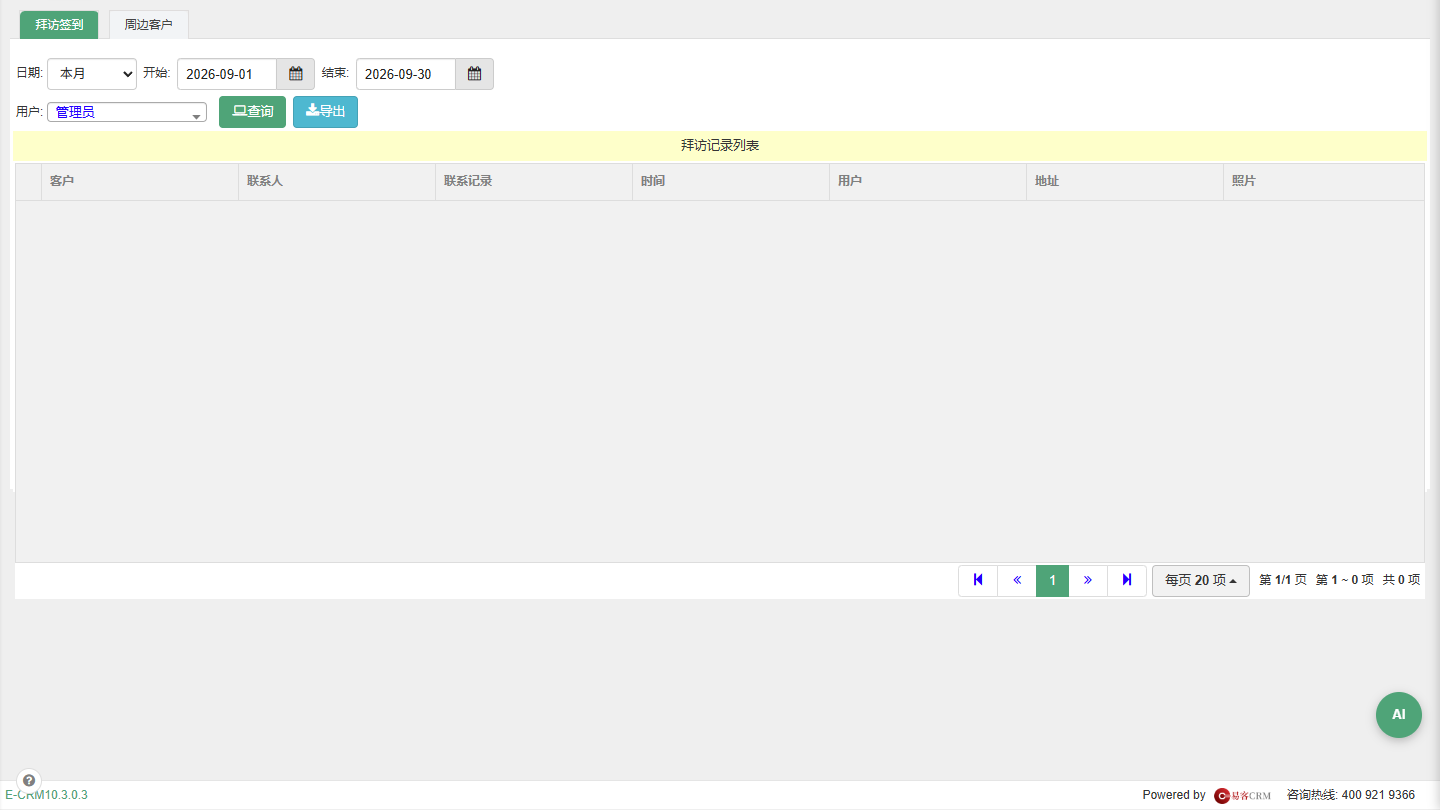This screenshot has width=1440, height=810.
Task: Click the 拜访记录列表 table title
Action: pos(720,146)
